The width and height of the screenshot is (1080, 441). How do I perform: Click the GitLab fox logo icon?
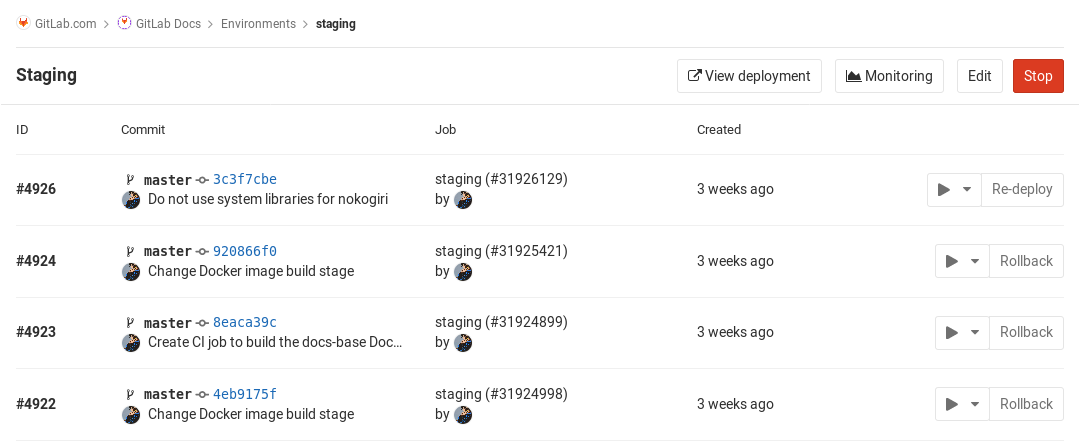pyautogui.click(x=23, y=23)
